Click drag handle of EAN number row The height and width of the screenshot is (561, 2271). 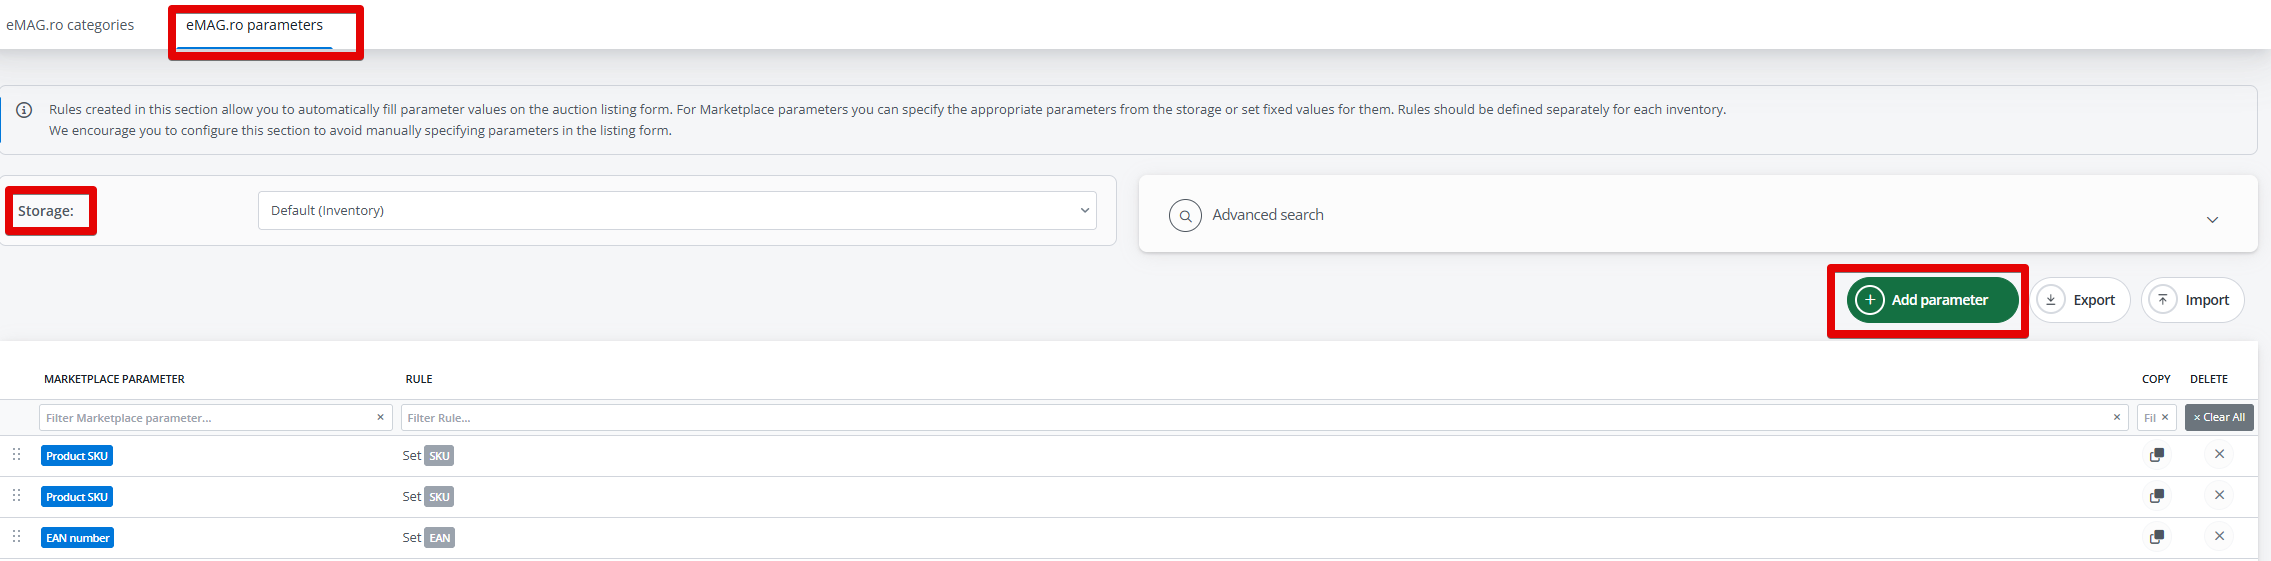click(x=16, y=536)
